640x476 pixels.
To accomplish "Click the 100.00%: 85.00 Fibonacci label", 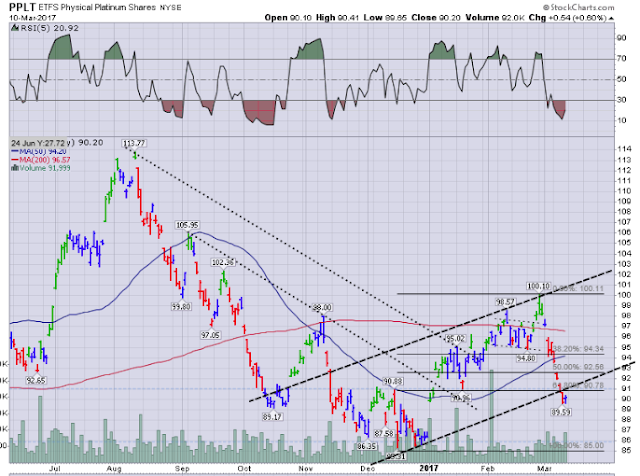I will [577, 445].
